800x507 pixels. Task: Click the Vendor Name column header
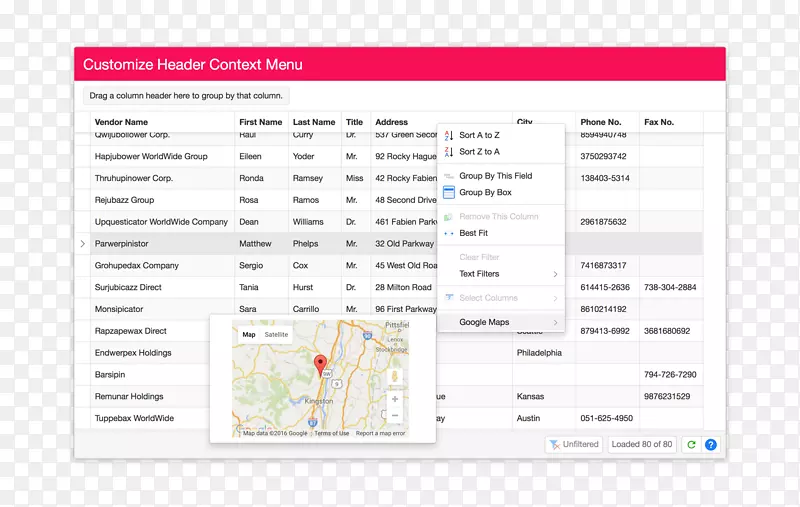(x=162, y=122)
